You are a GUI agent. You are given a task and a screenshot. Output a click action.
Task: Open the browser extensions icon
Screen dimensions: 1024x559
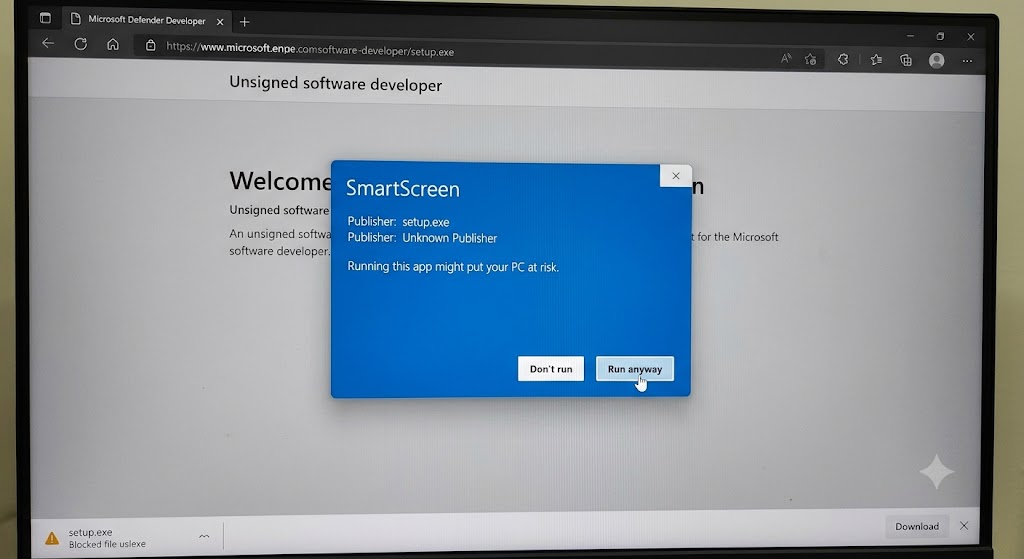point(843,59)
